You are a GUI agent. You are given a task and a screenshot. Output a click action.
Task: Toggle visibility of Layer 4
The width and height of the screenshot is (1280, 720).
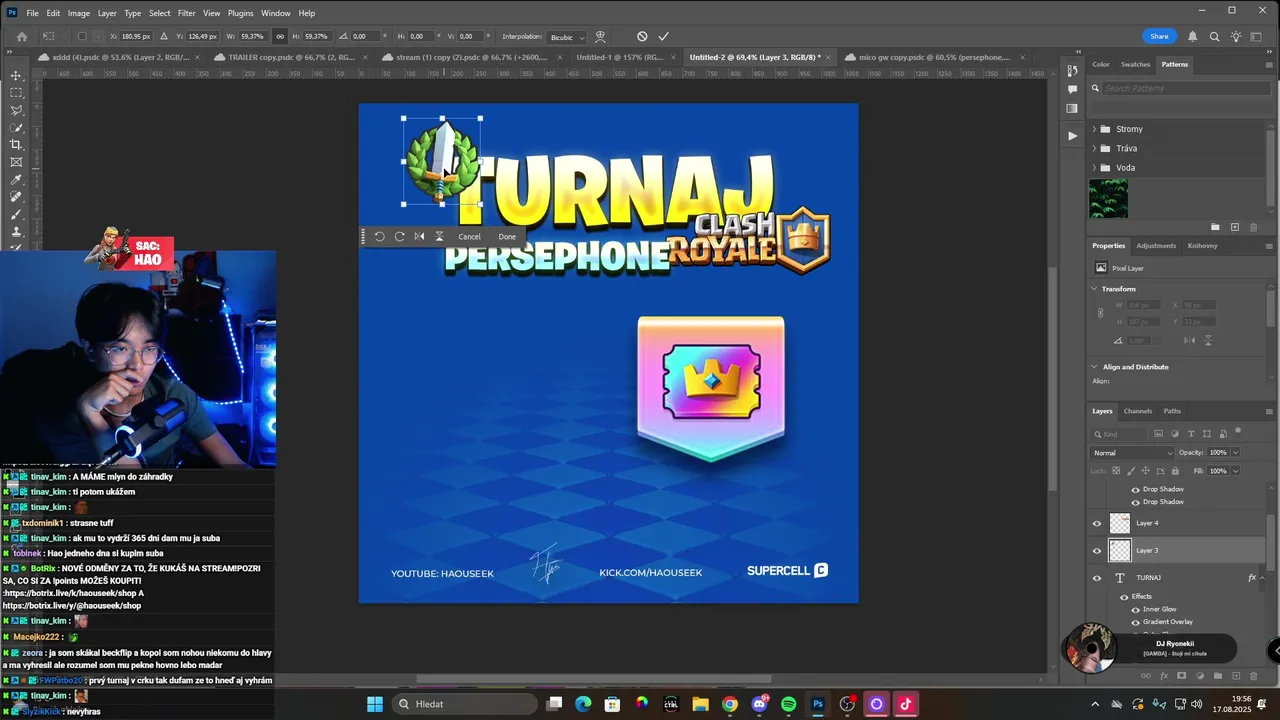tap(1096, 523)
